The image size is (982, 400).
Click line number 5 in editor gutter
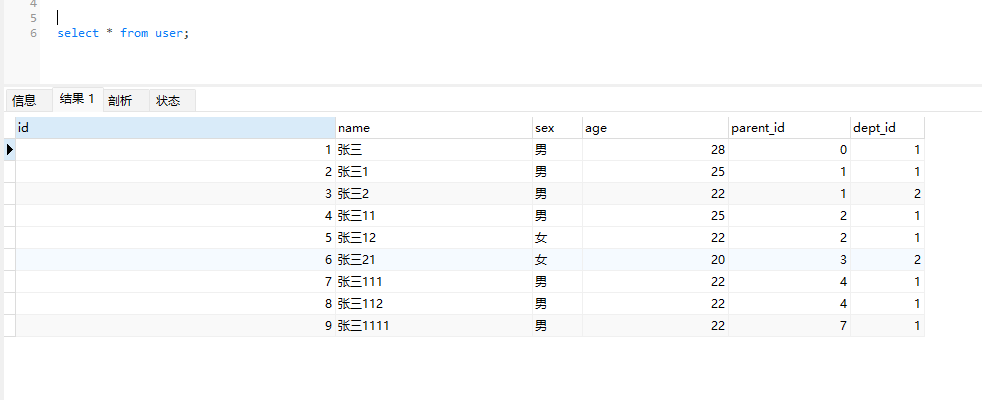pyautogui.click(x=33, y=18)
